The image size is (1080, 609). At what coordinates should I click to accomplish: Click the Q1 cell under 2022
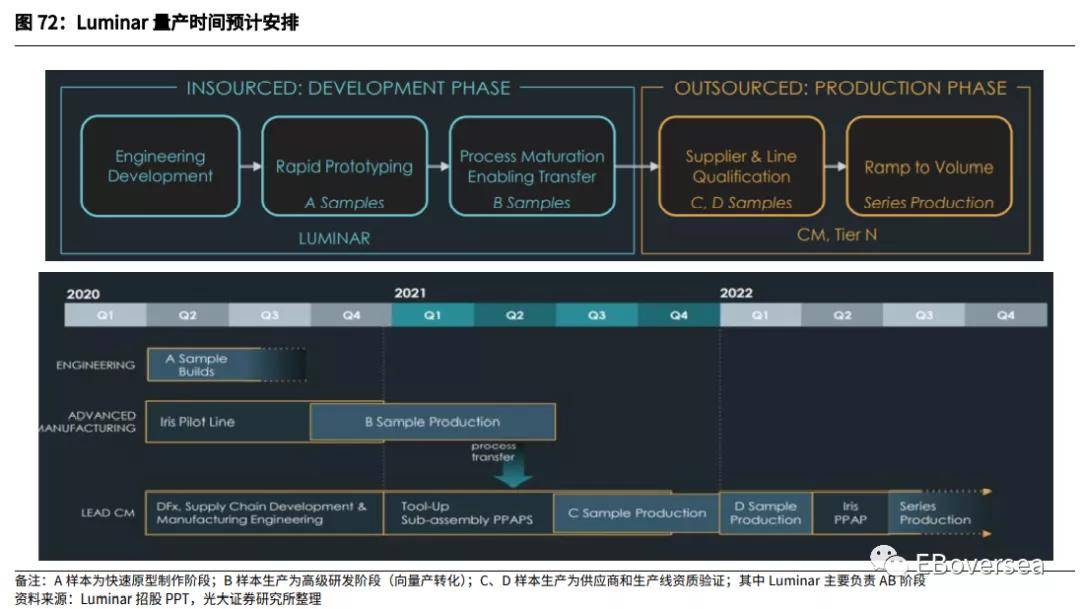[x=760, y=315]
